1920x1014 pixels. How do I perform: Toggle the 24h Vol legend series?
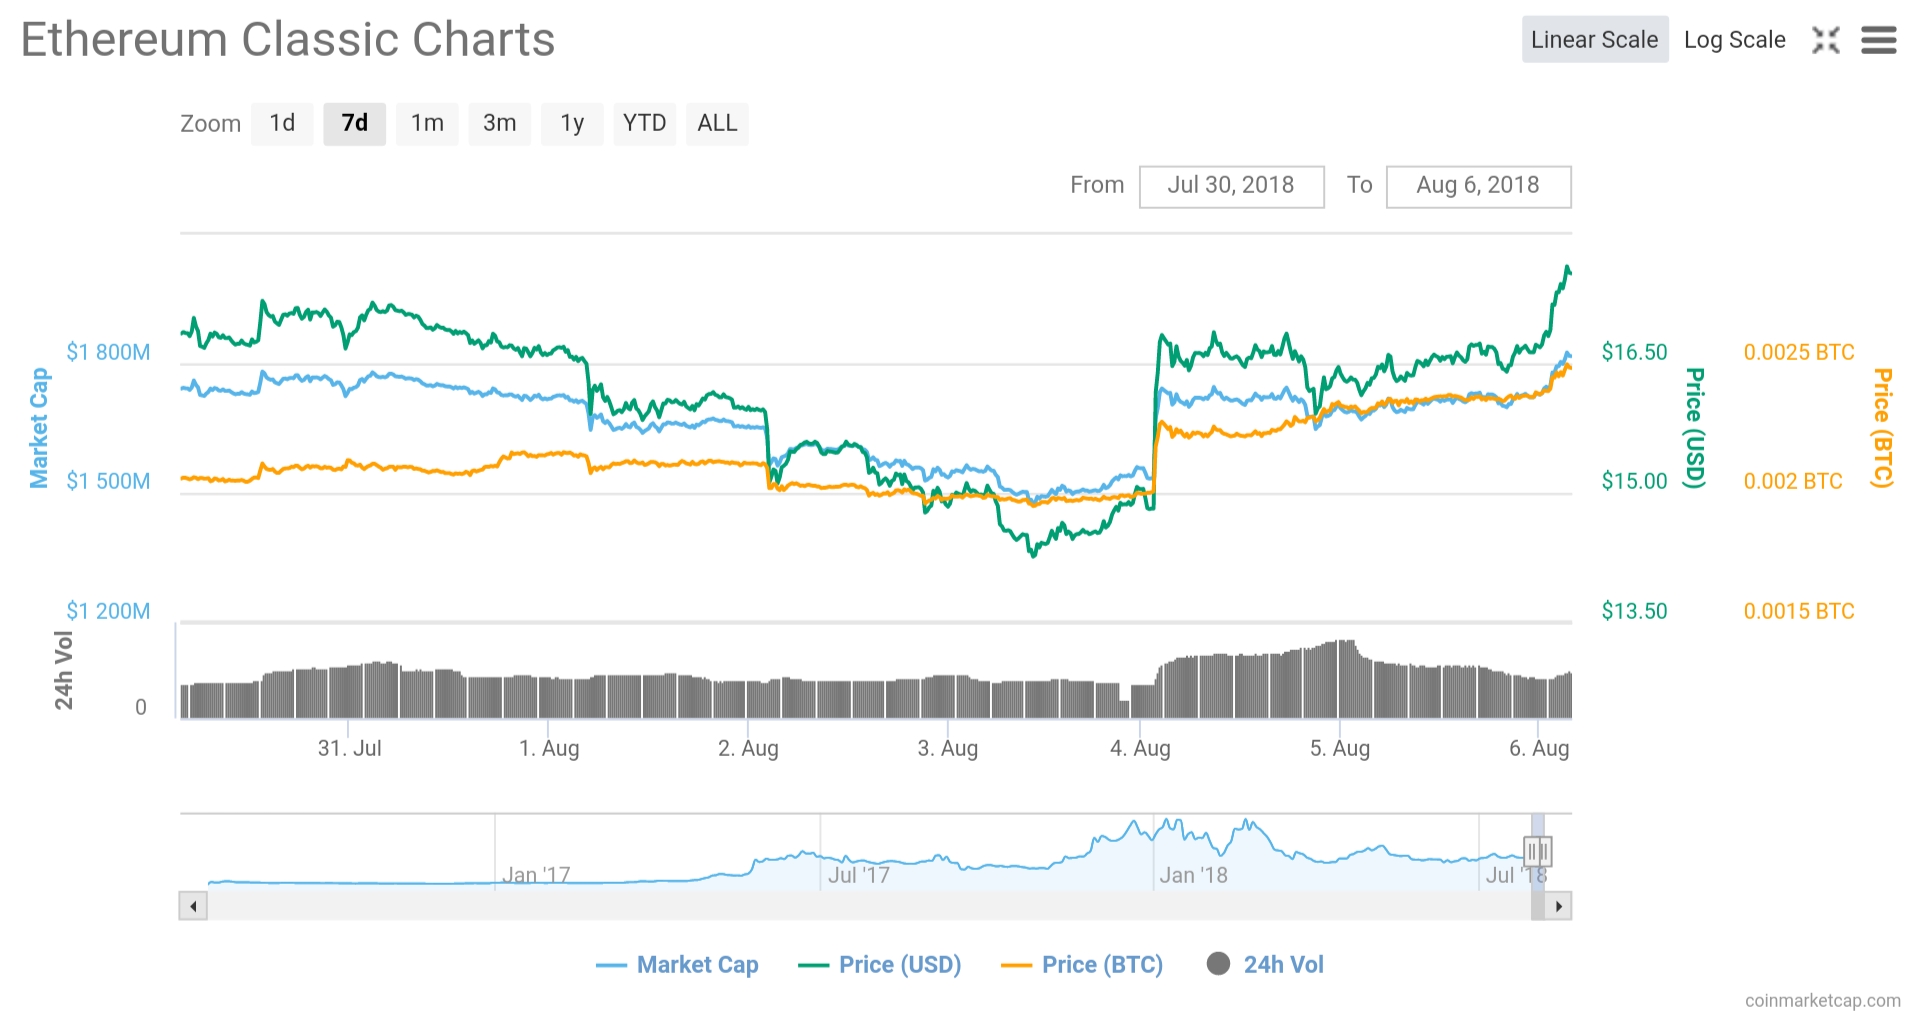coord(1265,964)
